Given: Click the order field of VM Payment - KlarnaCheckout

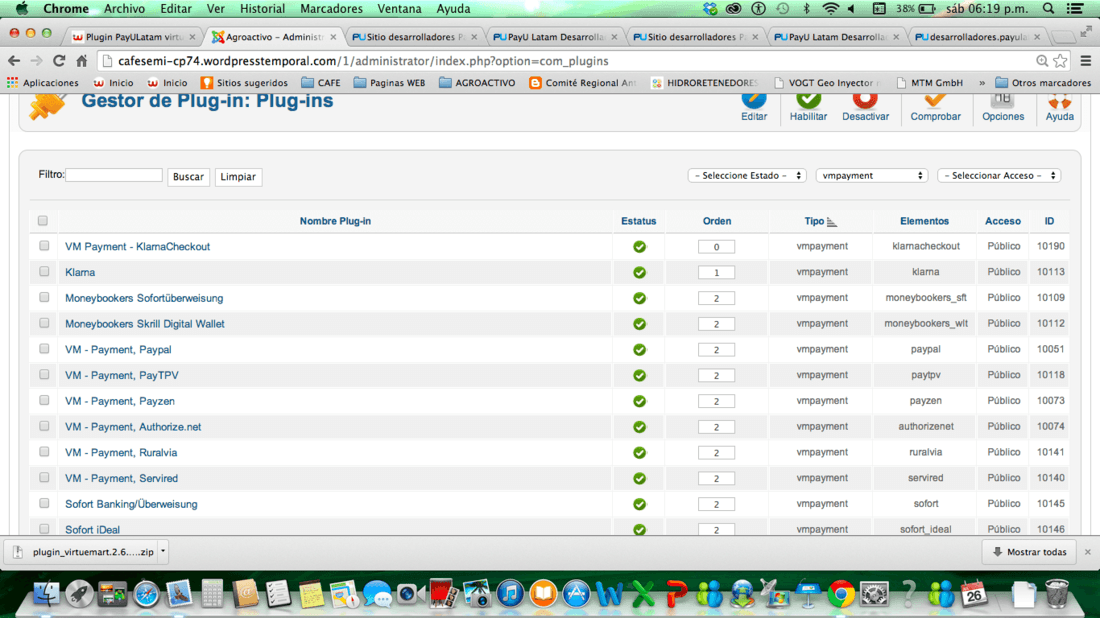Looking at the screenshot, I should point(716,247).
